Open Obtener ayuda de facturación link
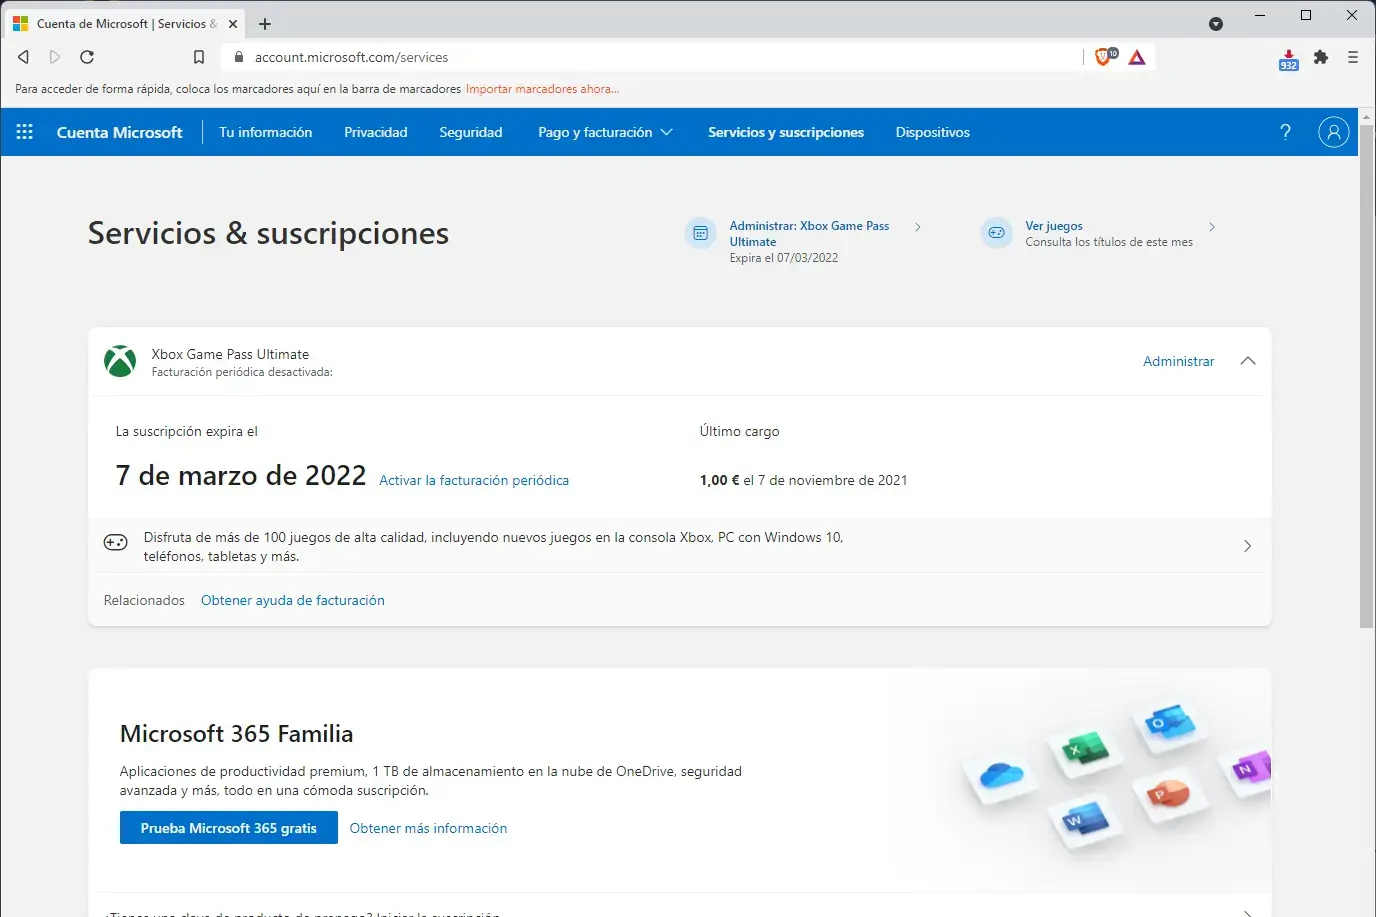The image size is (1376, 917). (x=293, y=600)
